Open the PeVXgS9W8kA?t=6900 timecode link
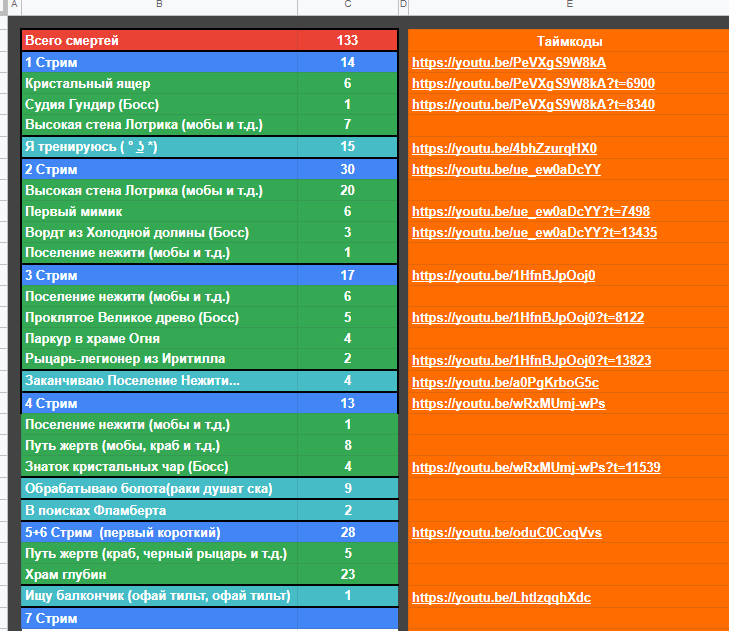729x631 pixels. pyautogui.click(x=533, y=84)
